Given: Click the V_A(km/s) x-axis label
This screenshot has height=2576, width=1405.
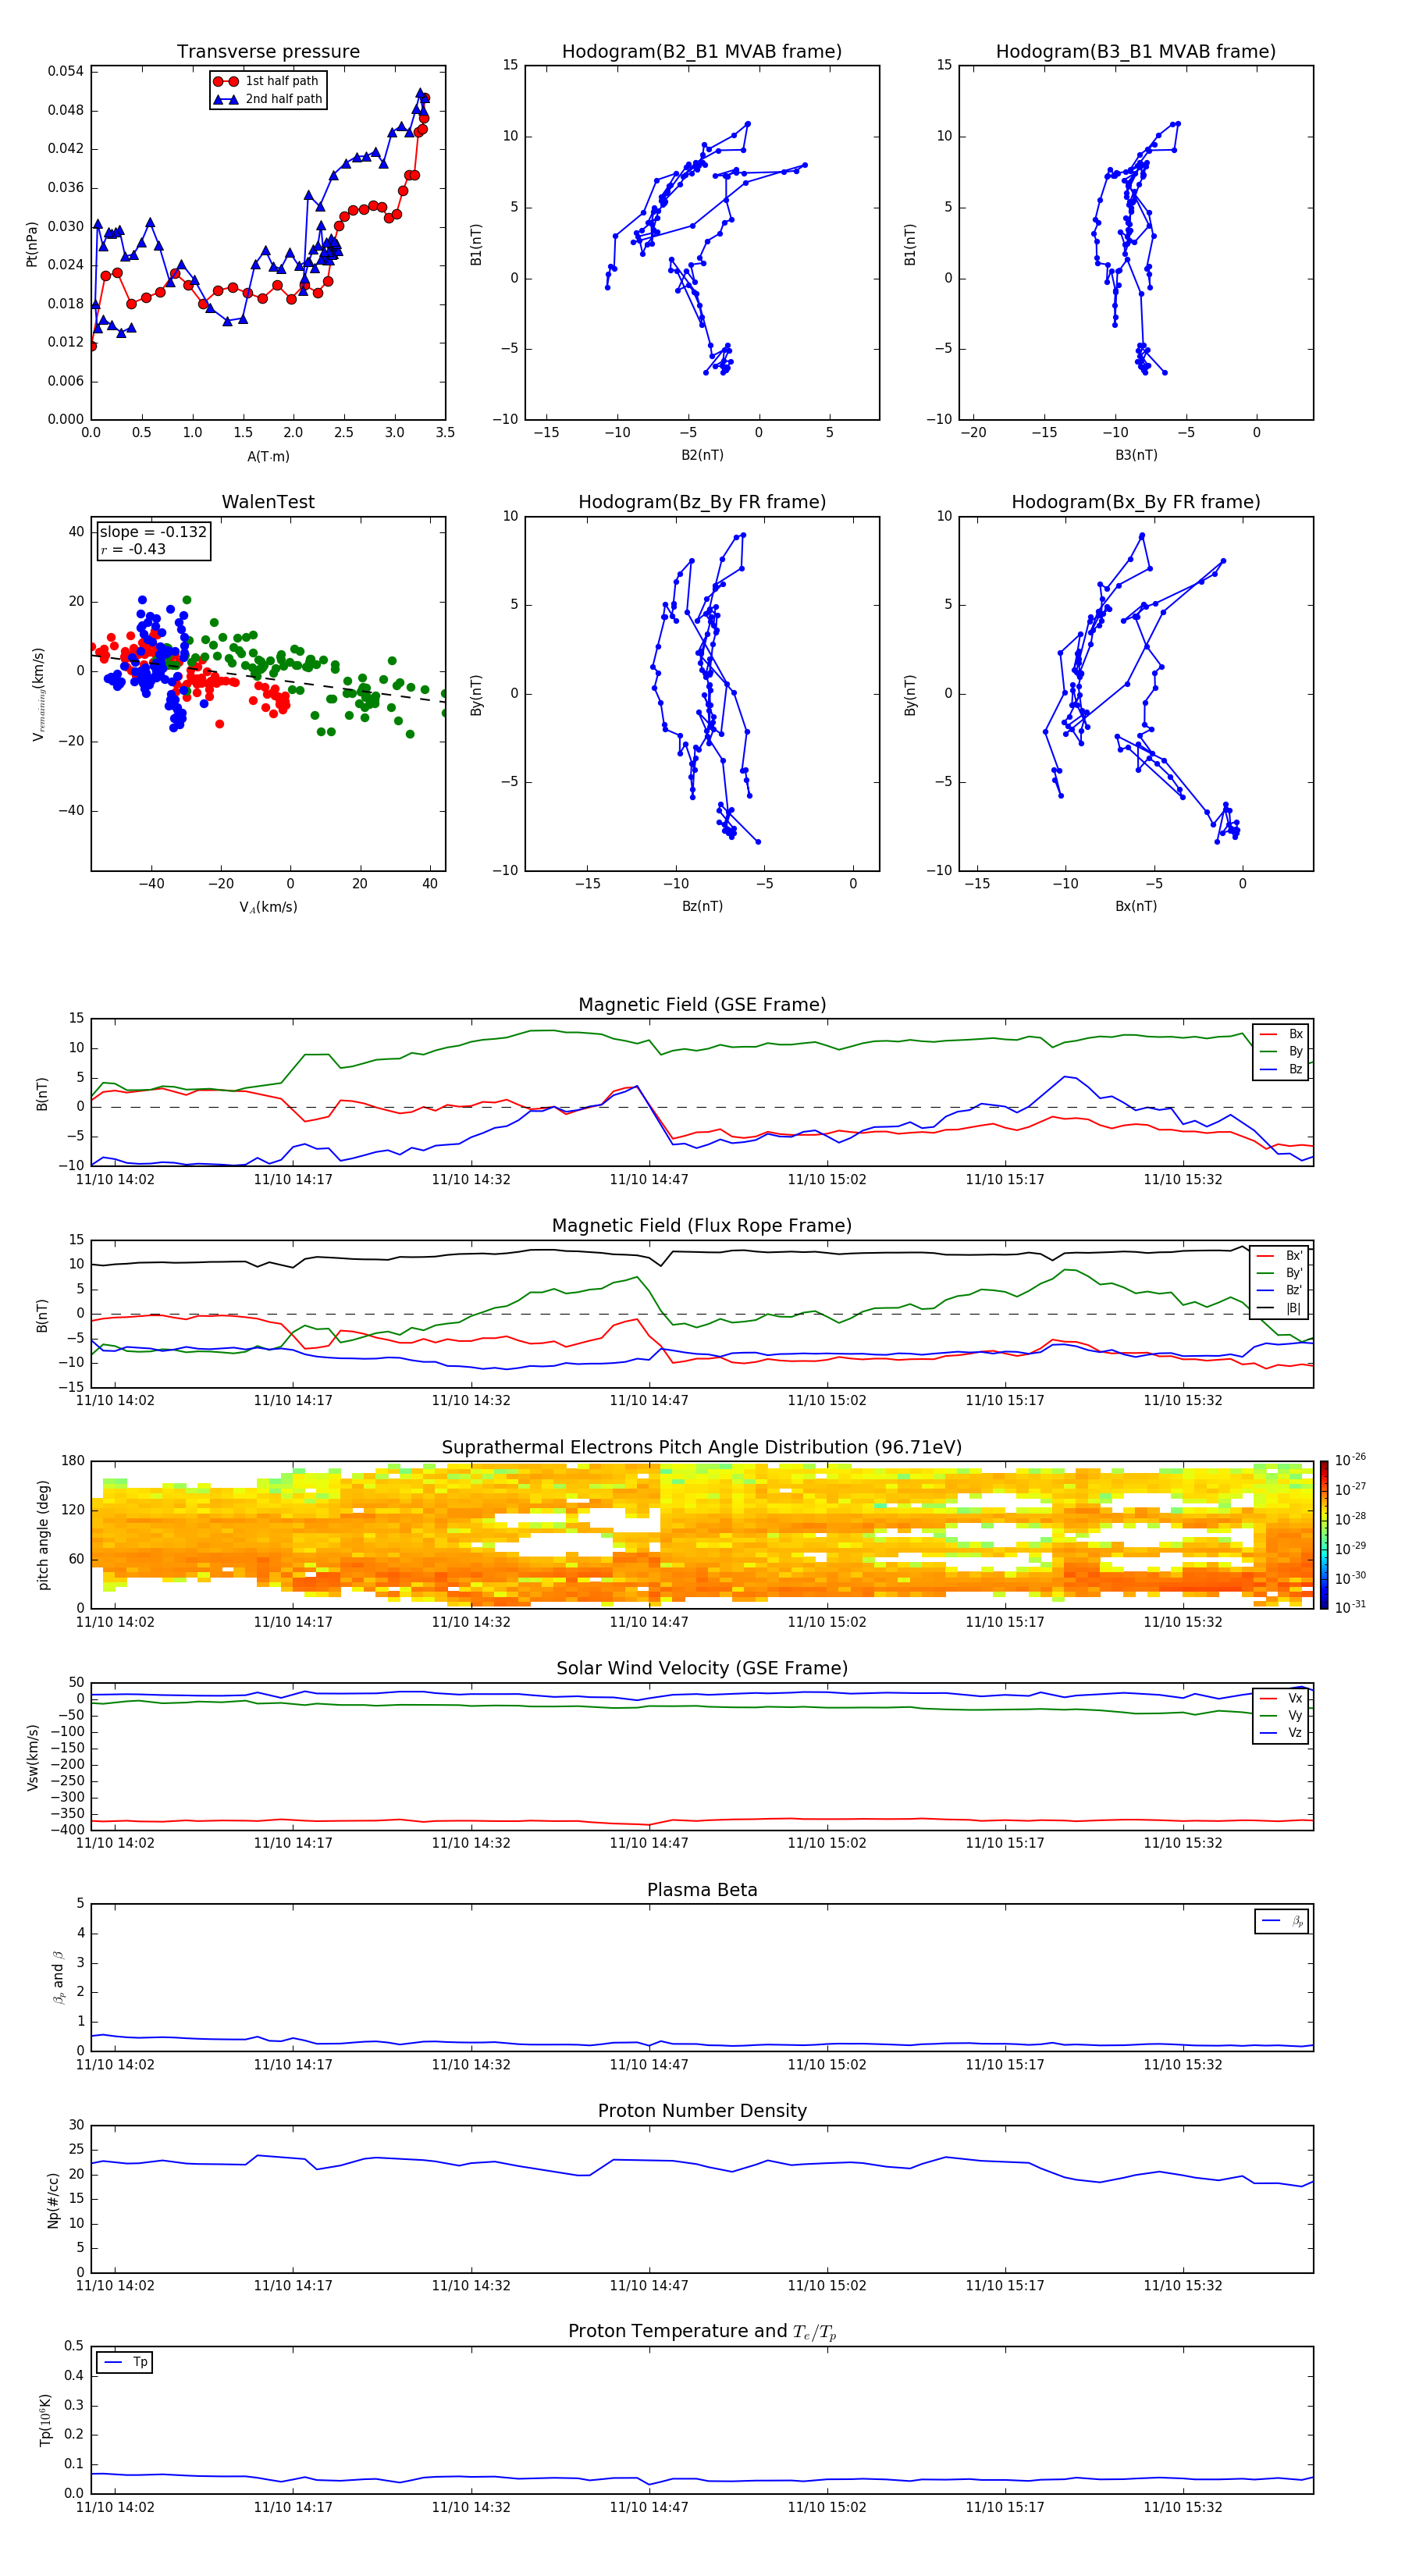Looking at the screenshot, I should pos(268,907).
